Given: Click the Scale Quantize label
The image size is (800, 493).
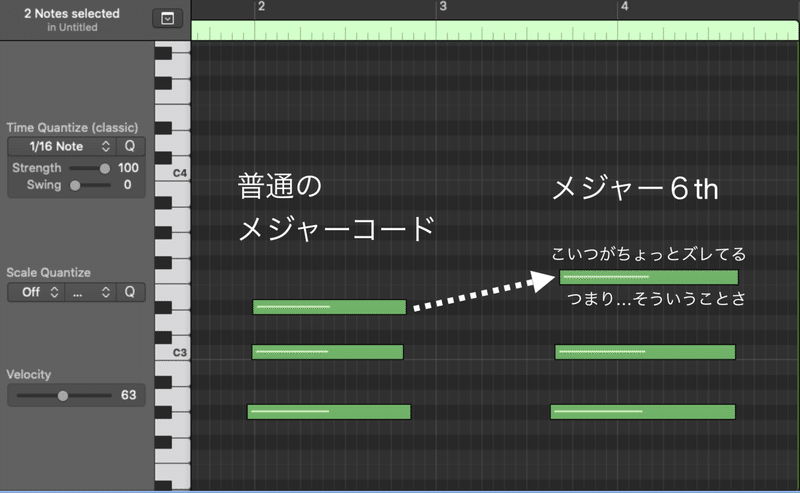Looking at the screenshot, I should pyautogui.click(x=48, y=273).
